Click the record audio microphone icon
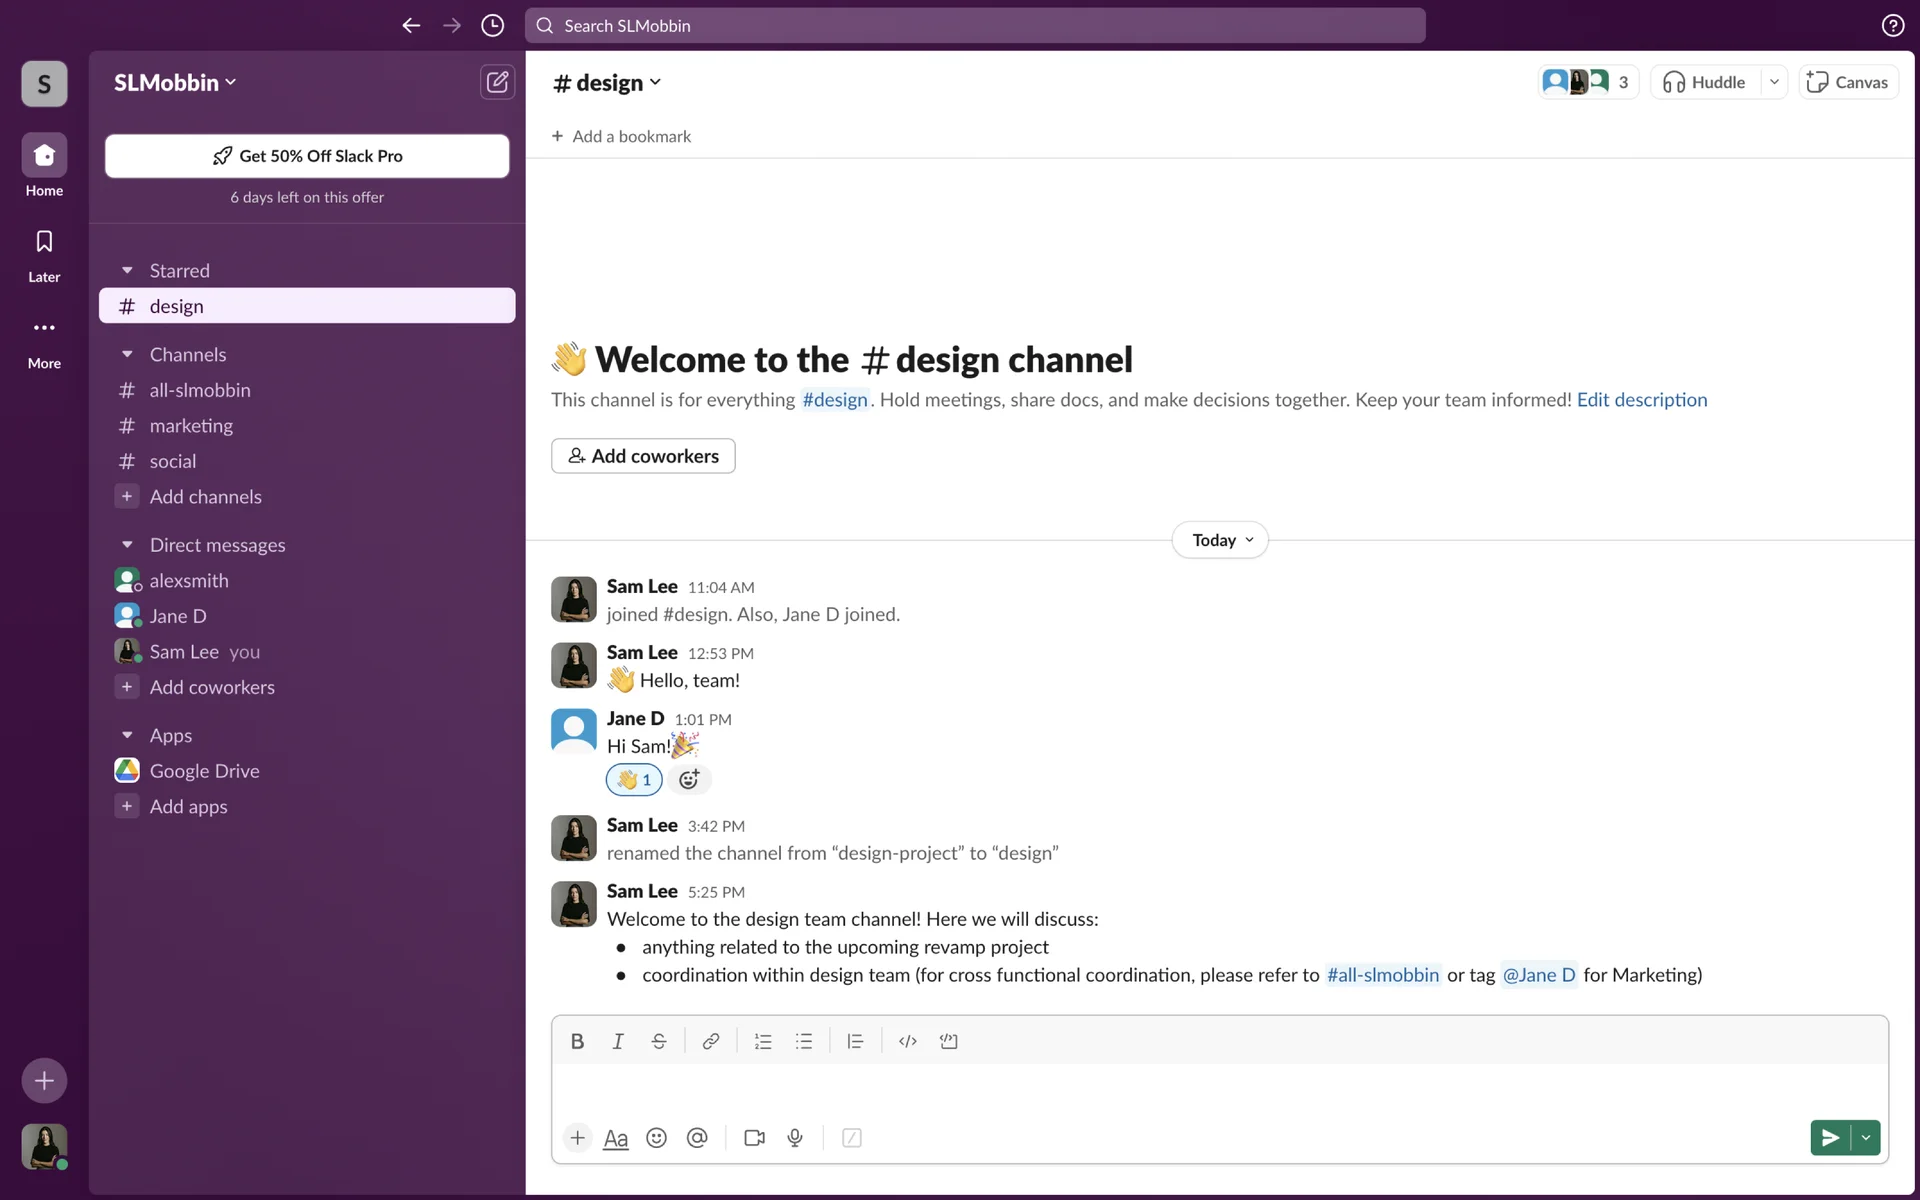Screen dimensions: 1920x1200 coord(795,1138)
